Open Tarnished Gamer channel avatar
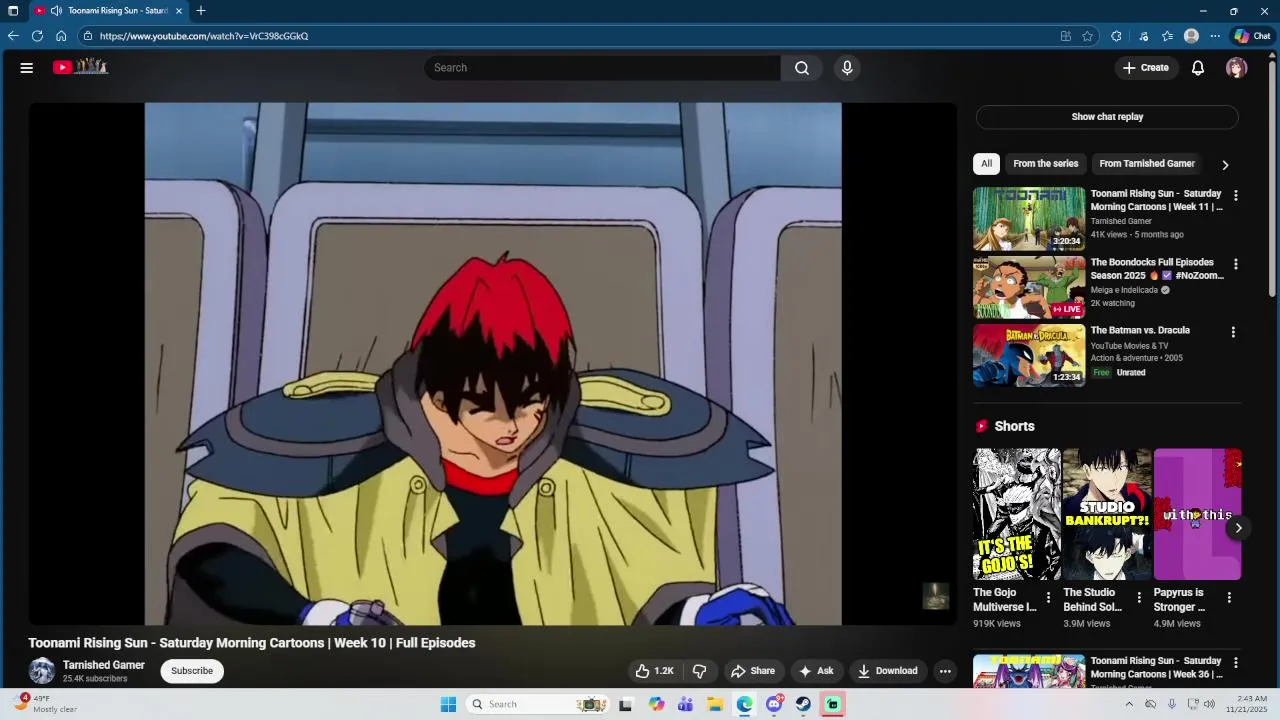 (x=42, y=671)
